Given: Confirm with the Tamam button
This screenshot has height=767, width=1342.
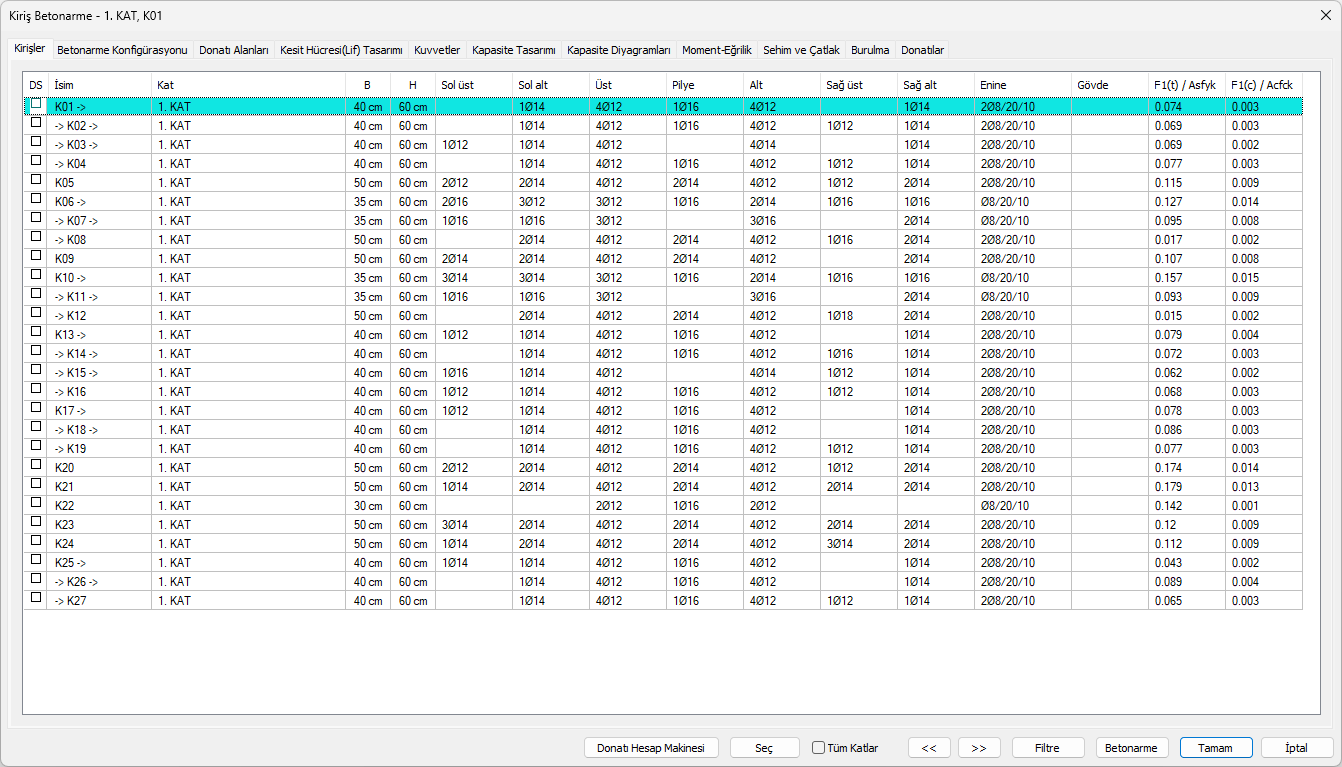Looking at the screenshot, I should tap(1216, 748).
